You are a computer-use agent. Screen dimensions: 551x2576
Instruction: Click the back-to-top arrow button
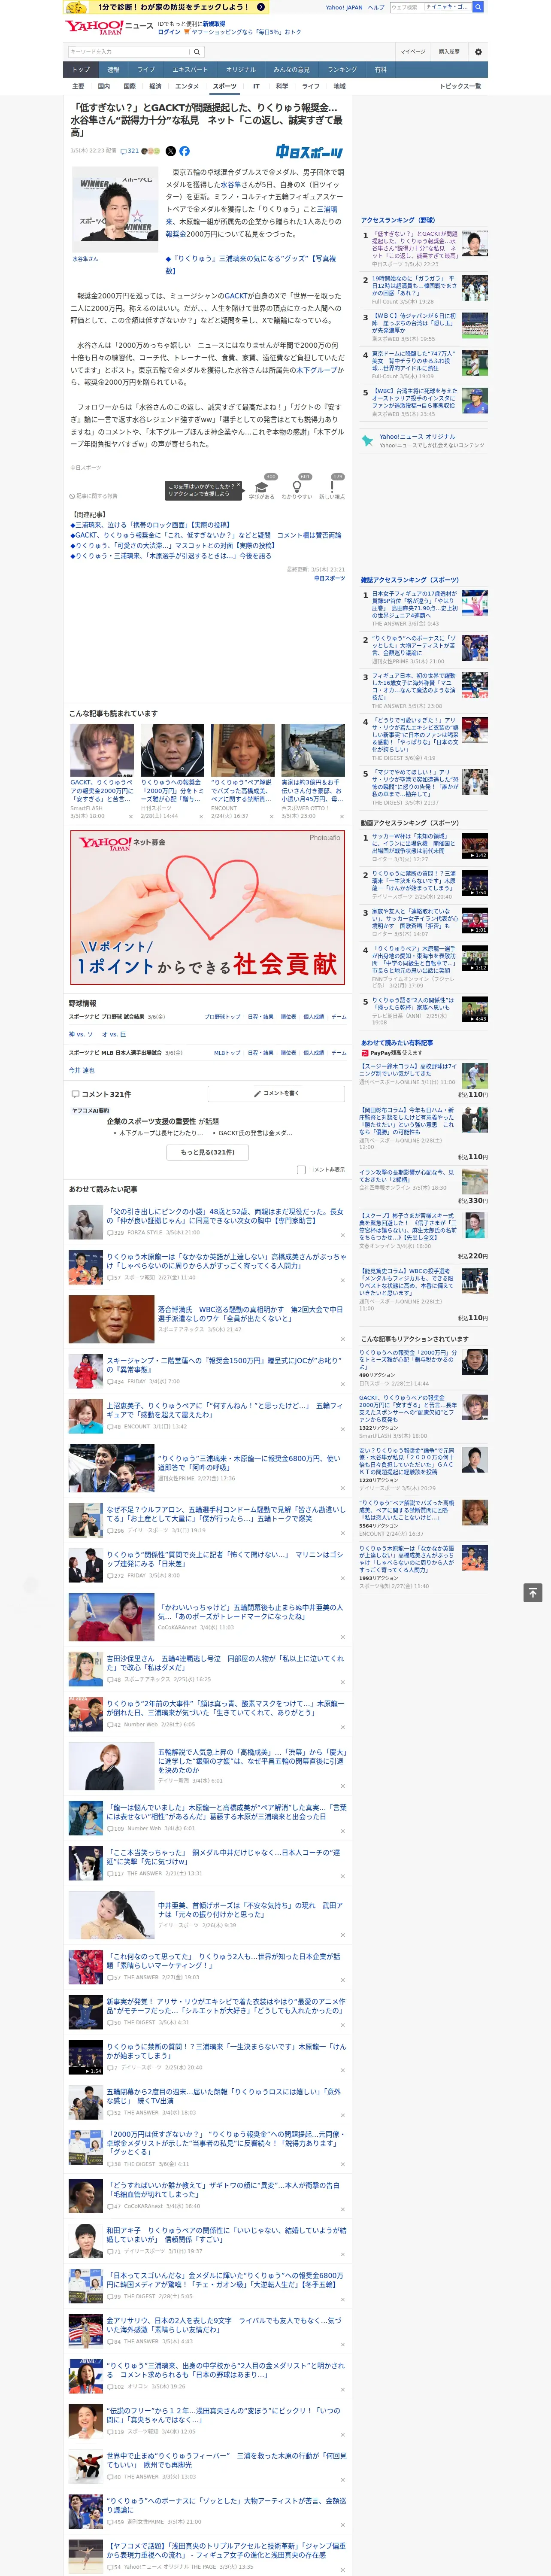pyautogui.click(x=533, y=1593)
